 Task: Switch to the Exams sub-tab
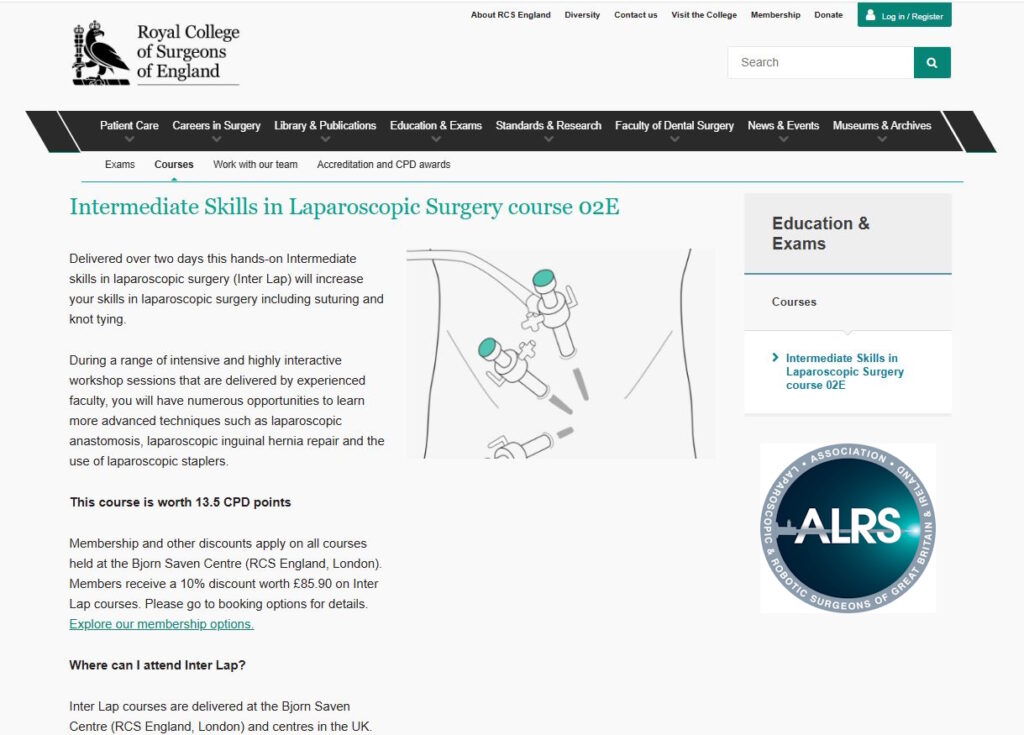click(120, 164)
